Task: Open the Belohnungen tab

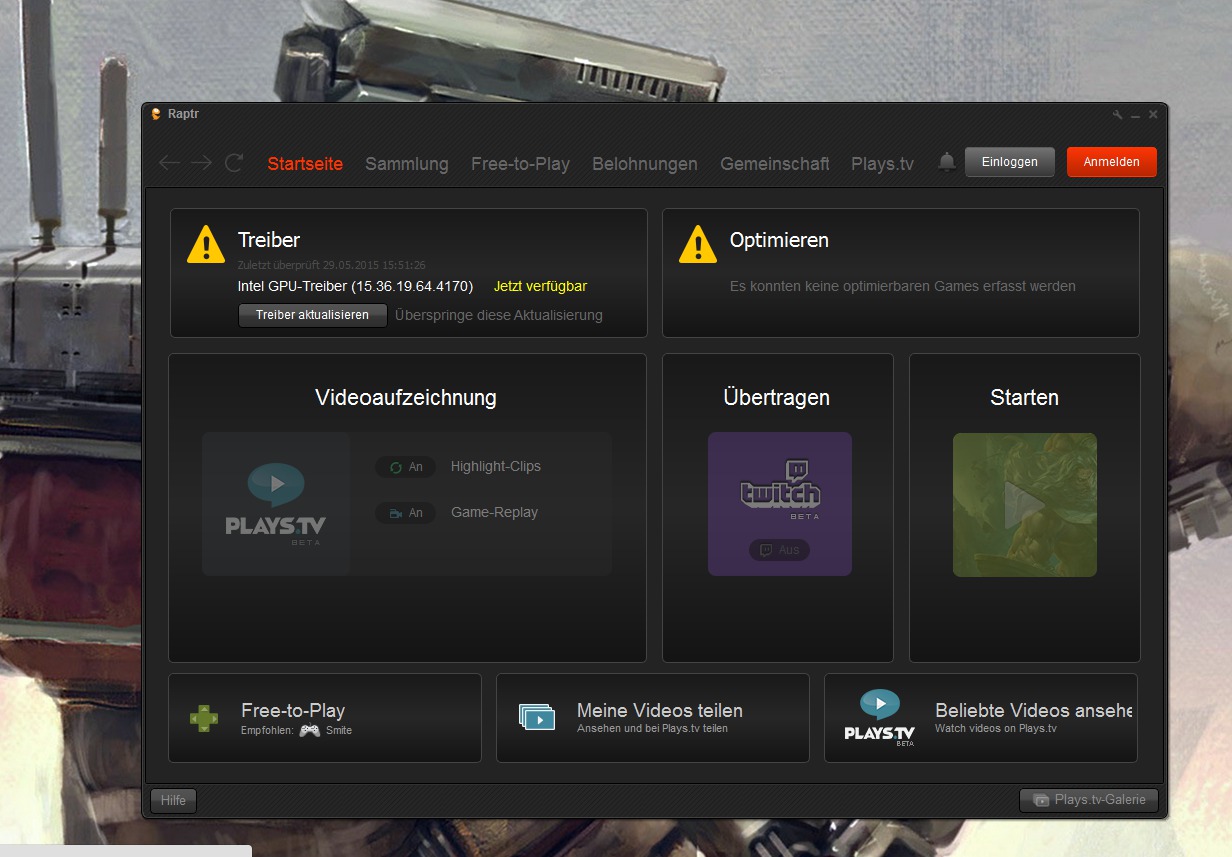Action: tap(645, 164)
